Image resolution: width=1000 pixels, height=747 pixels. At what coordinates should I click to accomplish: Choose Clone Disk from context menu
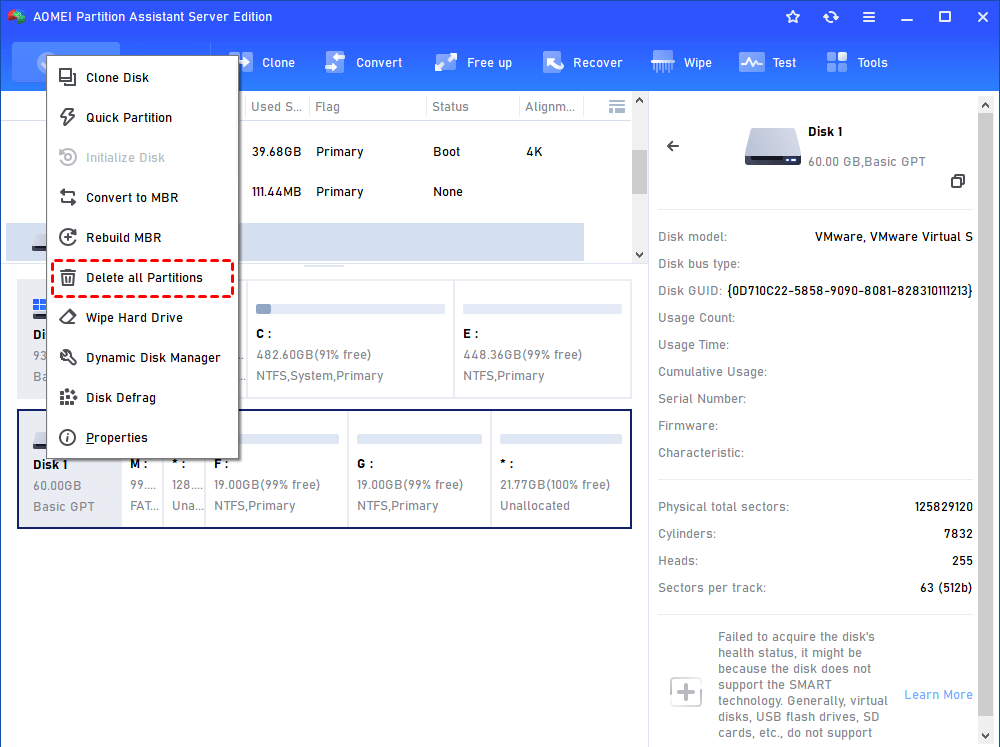click(142, 77)
